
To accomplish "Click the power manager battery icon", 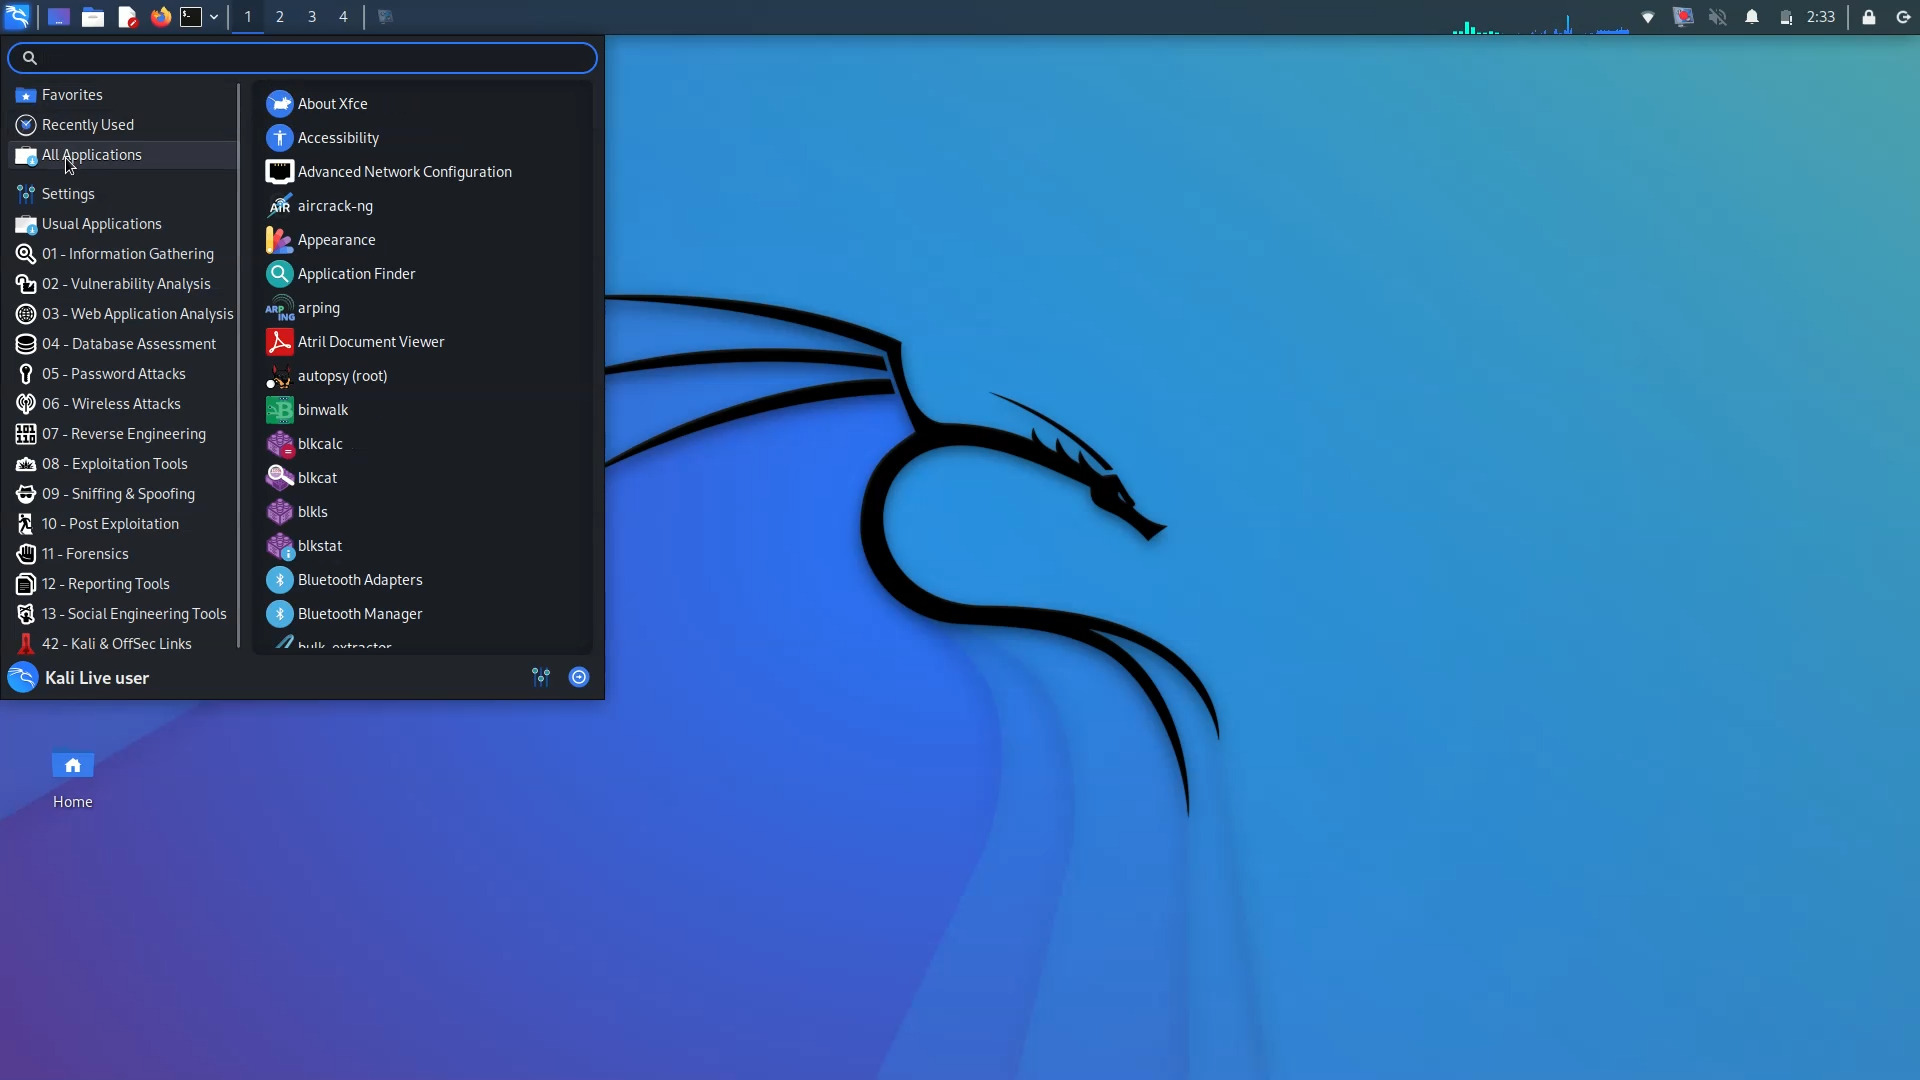I will (x=1786, y=17).
